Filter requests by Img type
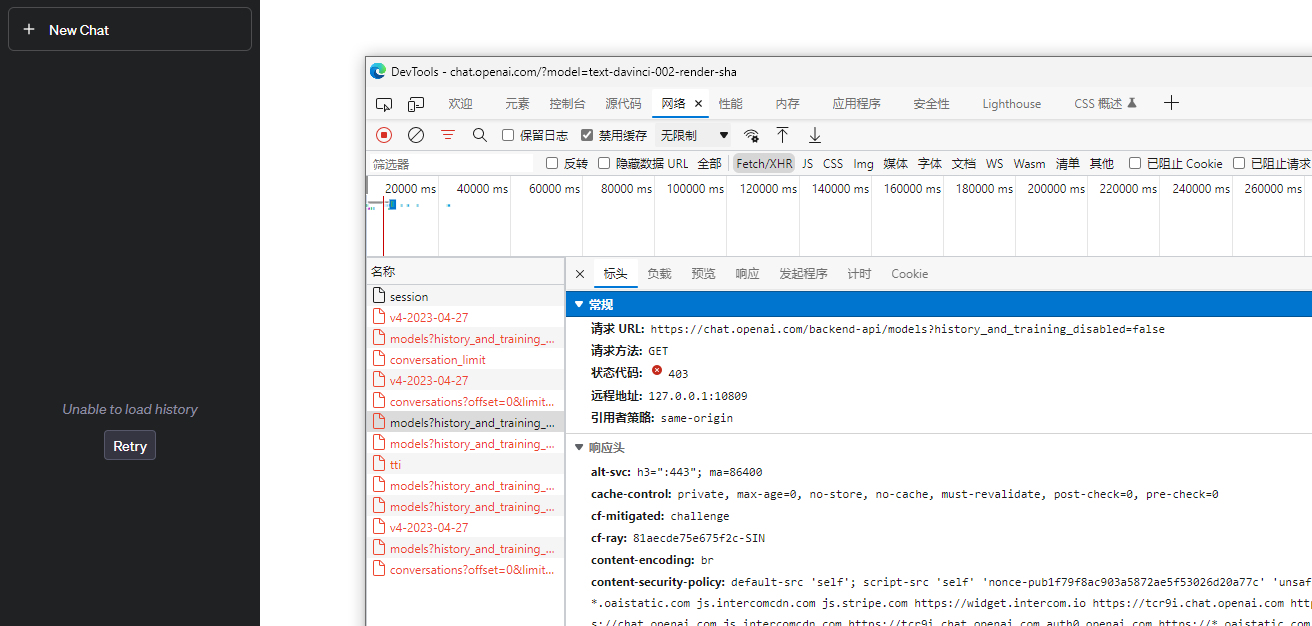The width and height of the screenshot is (1312, 626). (863, 163)
